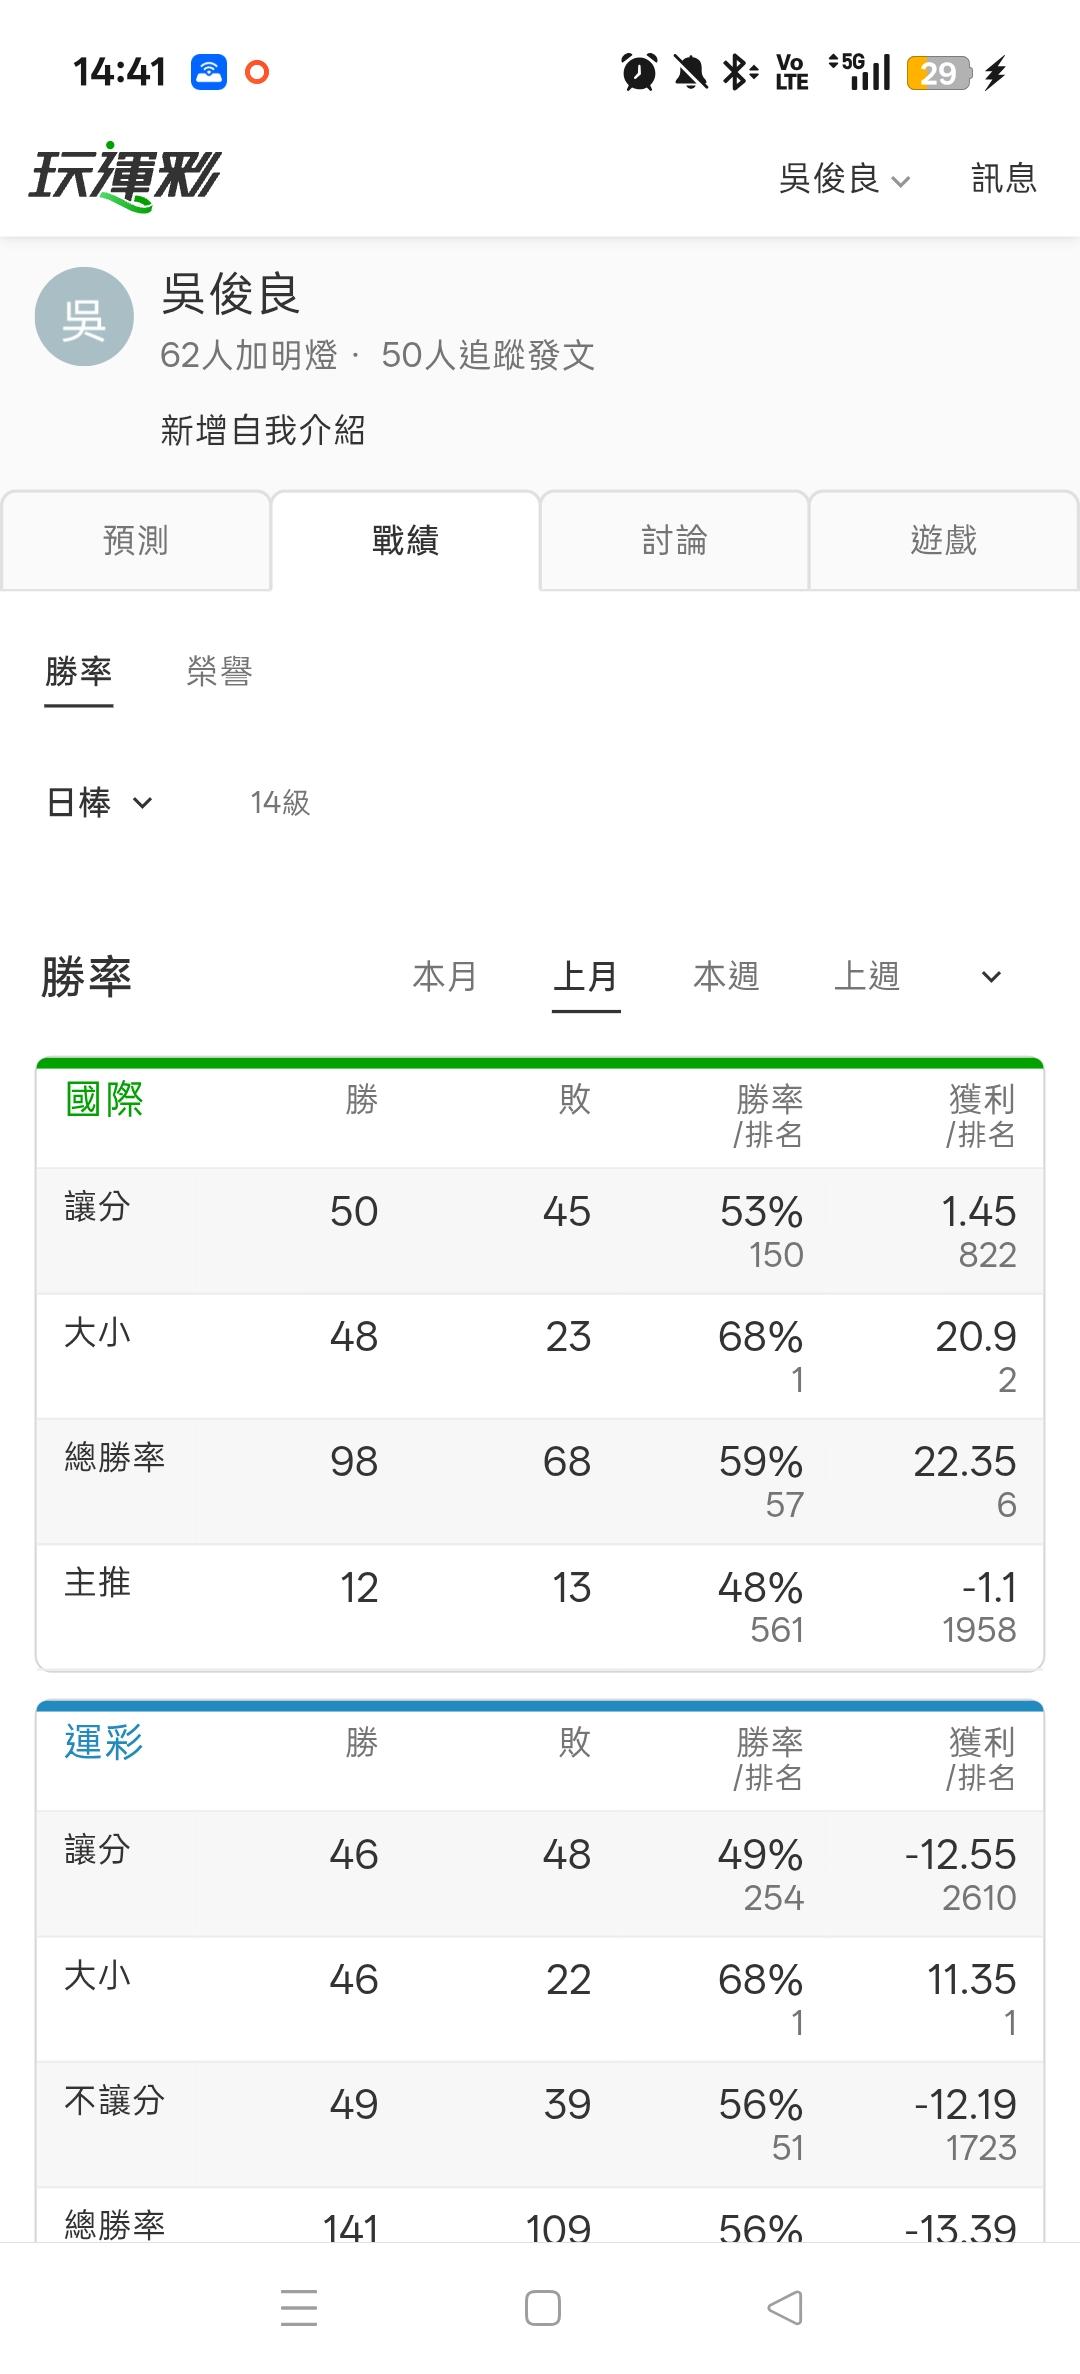Select the 榮譽 sub-tab

[x=219, y=671]
